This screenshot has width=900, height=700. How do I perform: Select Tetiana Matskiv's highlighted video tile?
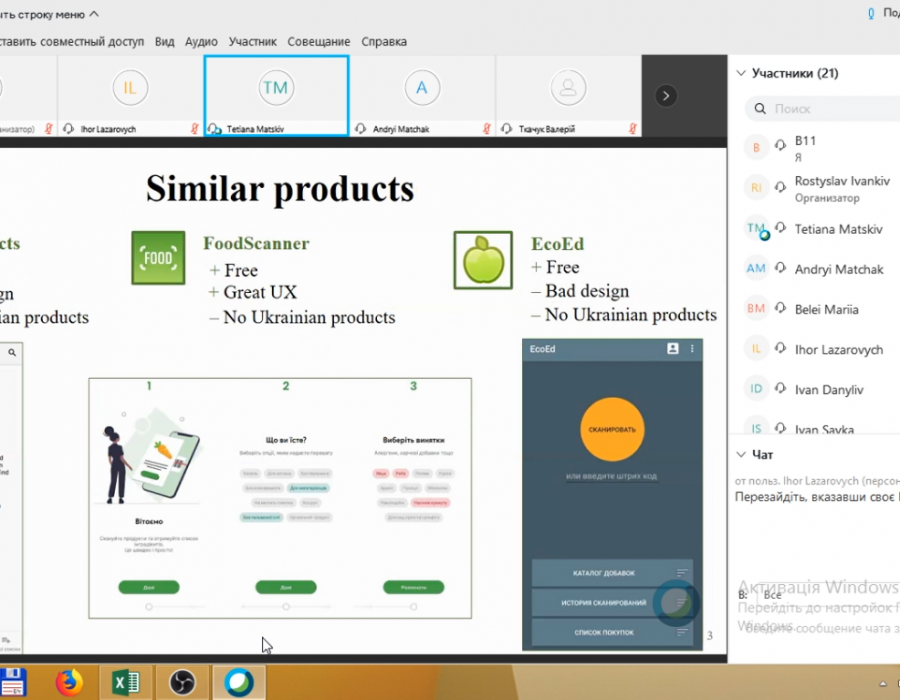[x=276, y=95]
